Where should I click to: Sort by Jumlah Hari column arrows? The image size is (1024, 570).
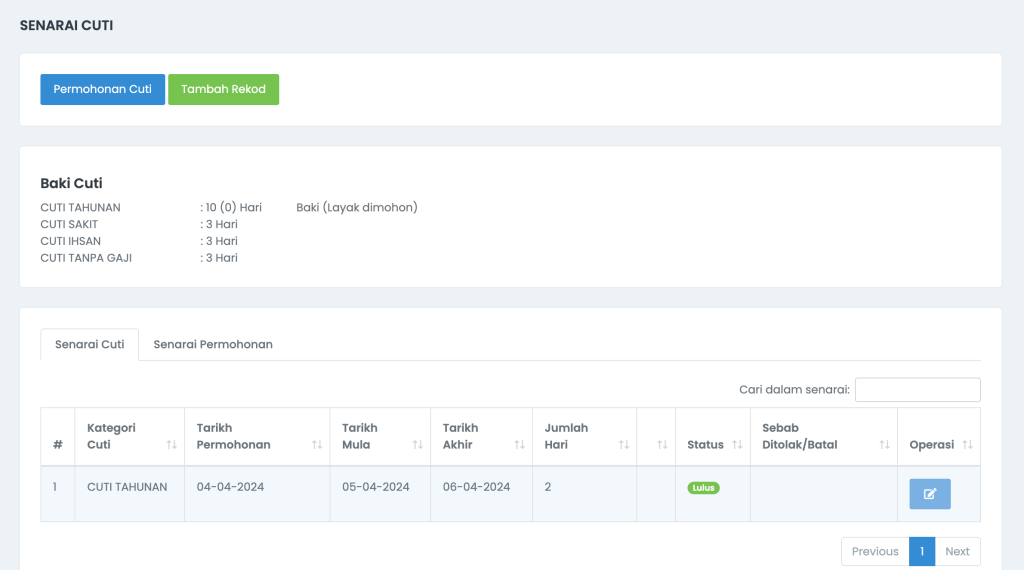624,445
